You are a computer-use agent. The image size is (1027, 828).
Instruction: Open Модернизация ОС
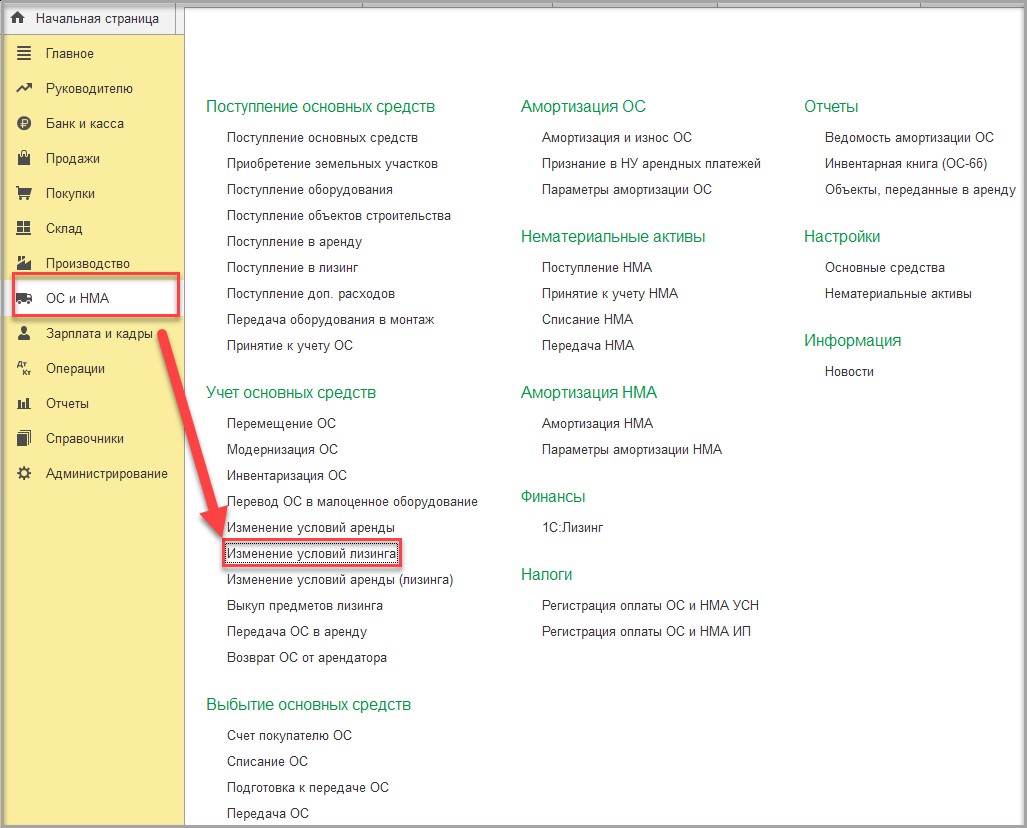[x=282, y=449]
